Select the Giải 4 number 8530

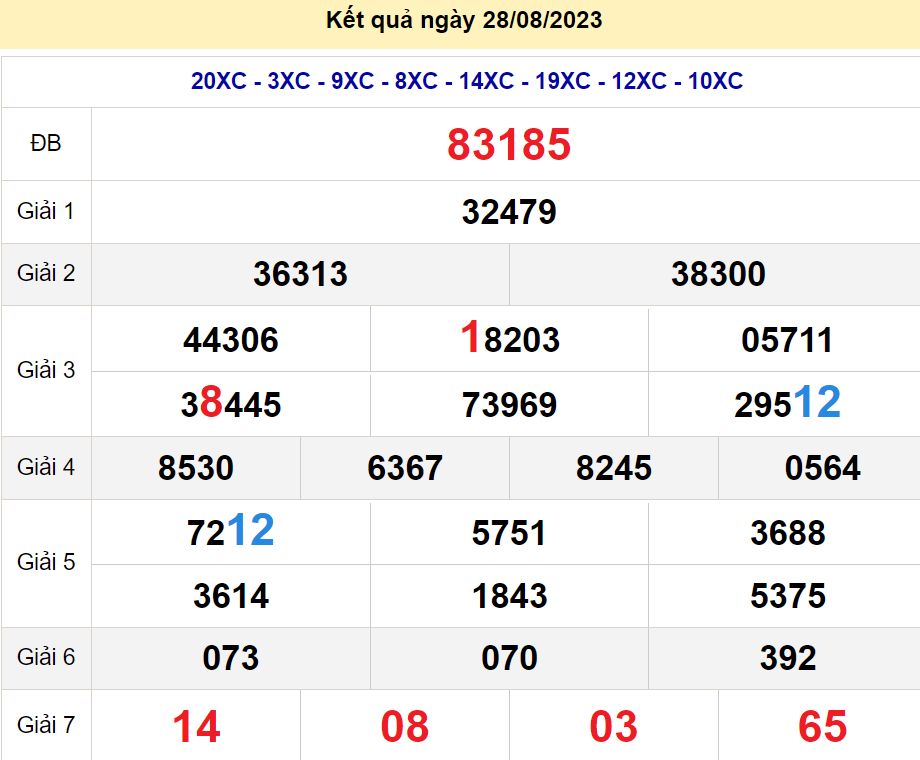[x=196, y=468]
